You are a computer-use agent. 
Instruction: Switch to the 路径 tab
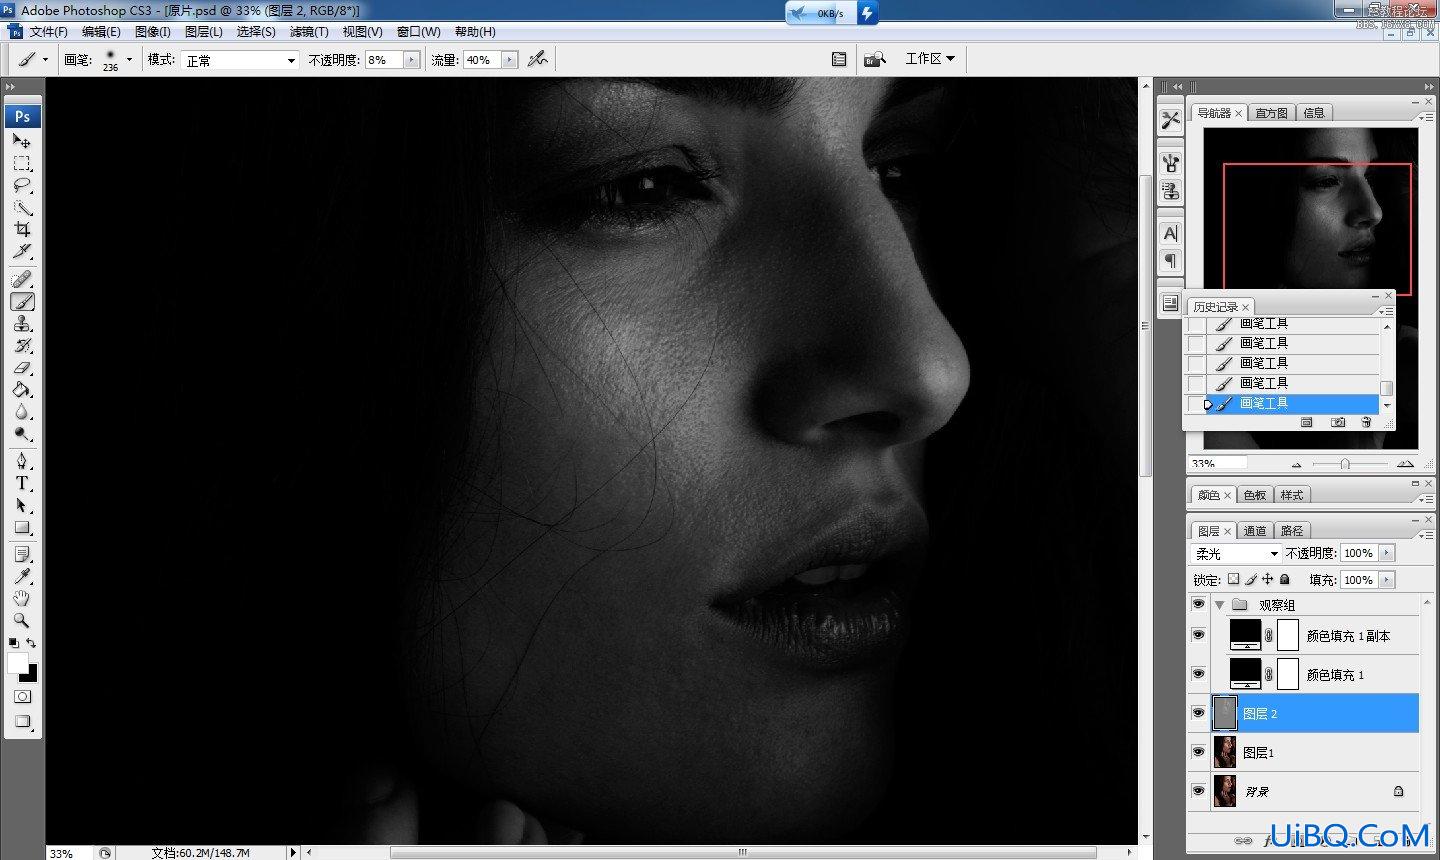point(1292,531)
